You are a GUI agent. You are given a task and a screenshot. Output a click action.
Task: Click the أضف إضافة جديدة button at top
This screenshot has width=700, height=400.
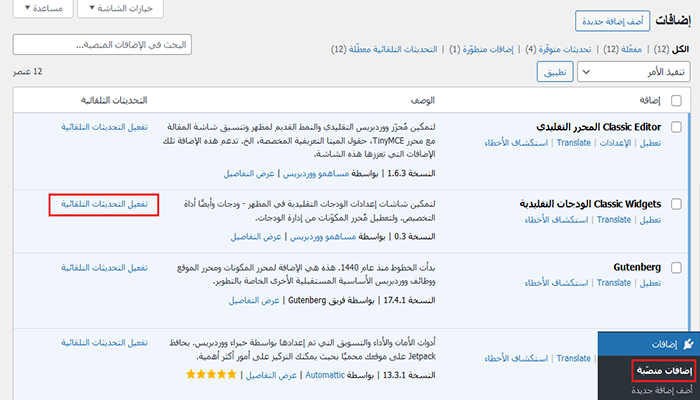pyautogui.click(x=612, y=21)
